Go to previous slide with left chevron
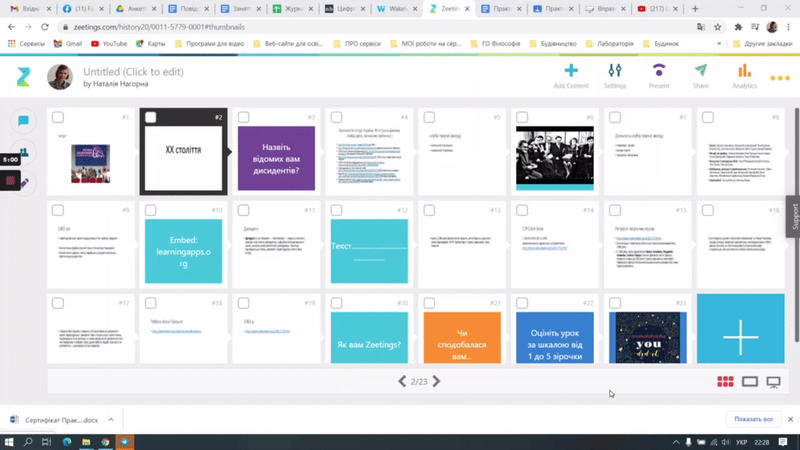Viewport: 800px width, 450px height. pos(402,381)
